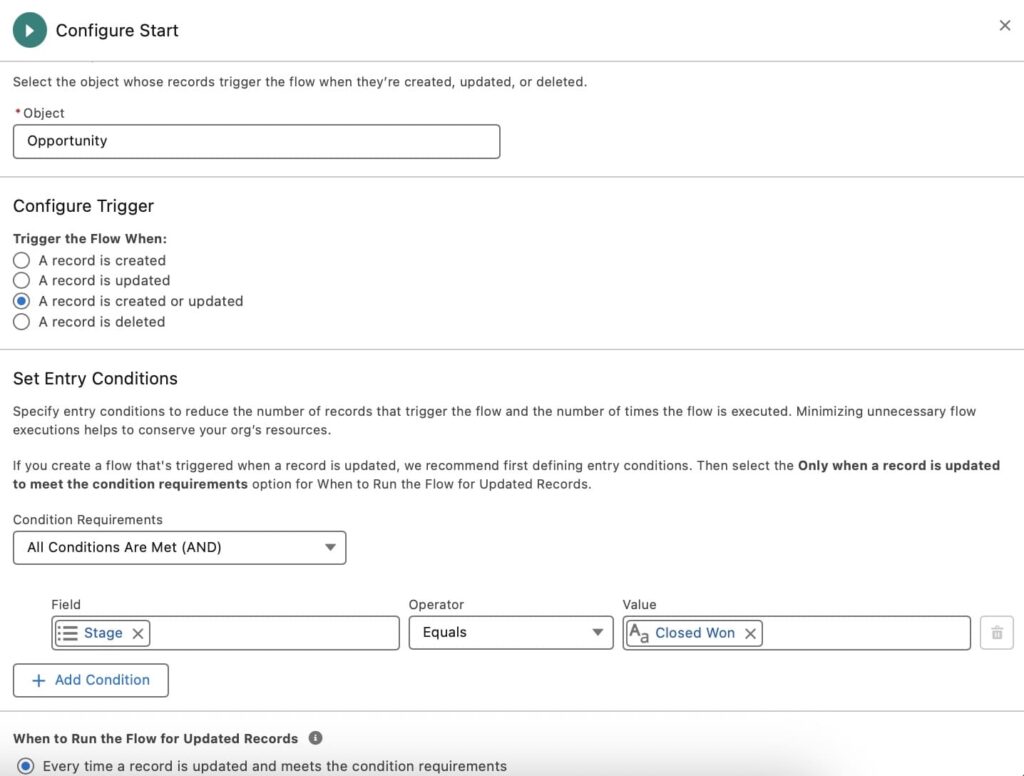Click the Object input field containing Opportunity
Image resolution: width=1024 pixels, height=776 pixels.
tap(256, 141)
